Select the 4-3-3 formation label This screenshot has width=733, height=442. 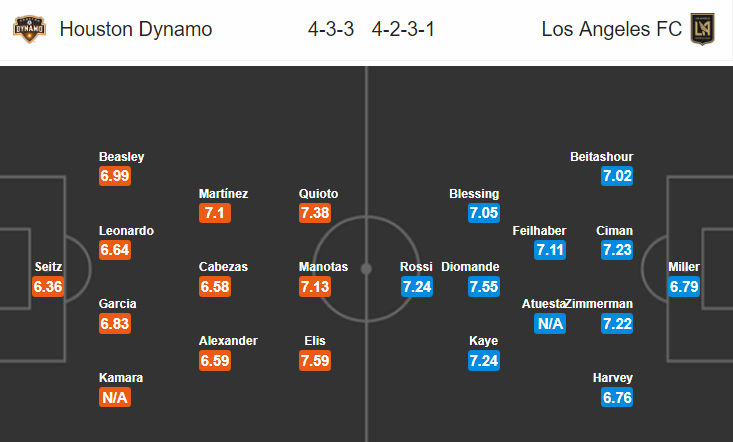click(x=331, y=29)
